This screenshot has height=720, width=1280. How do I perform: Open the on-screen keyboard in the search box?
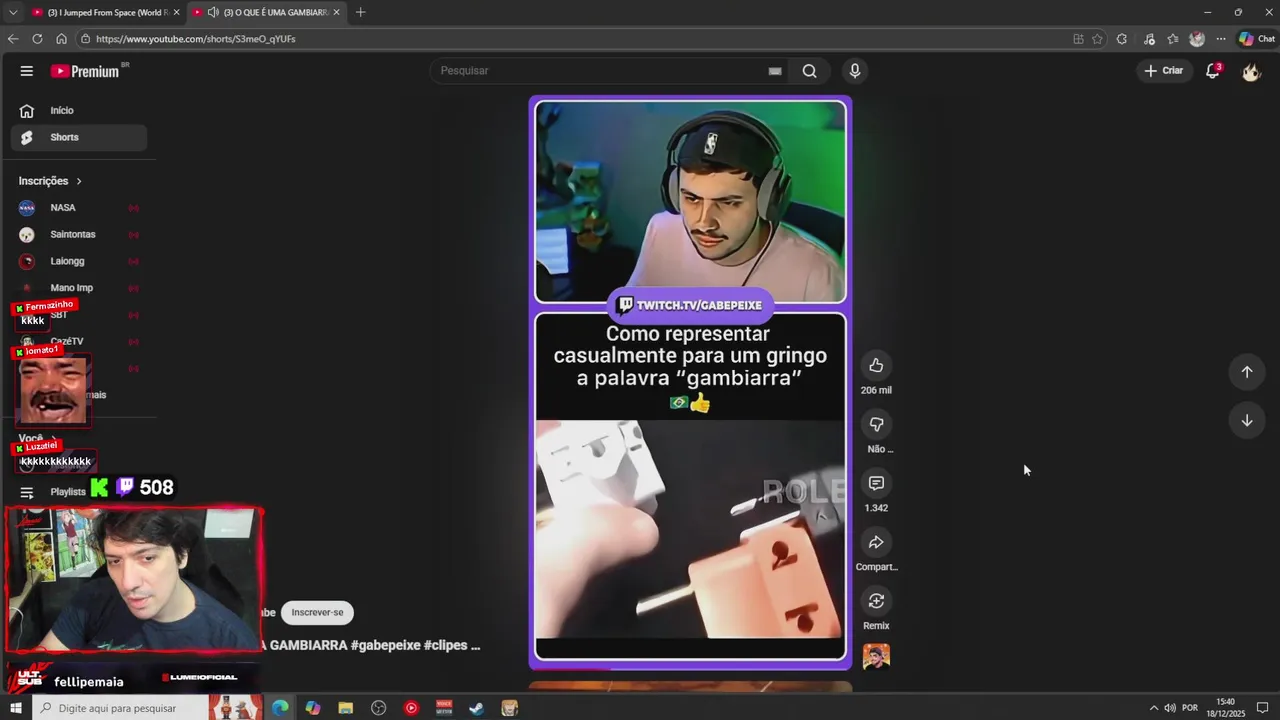click(x=775, y=71)
